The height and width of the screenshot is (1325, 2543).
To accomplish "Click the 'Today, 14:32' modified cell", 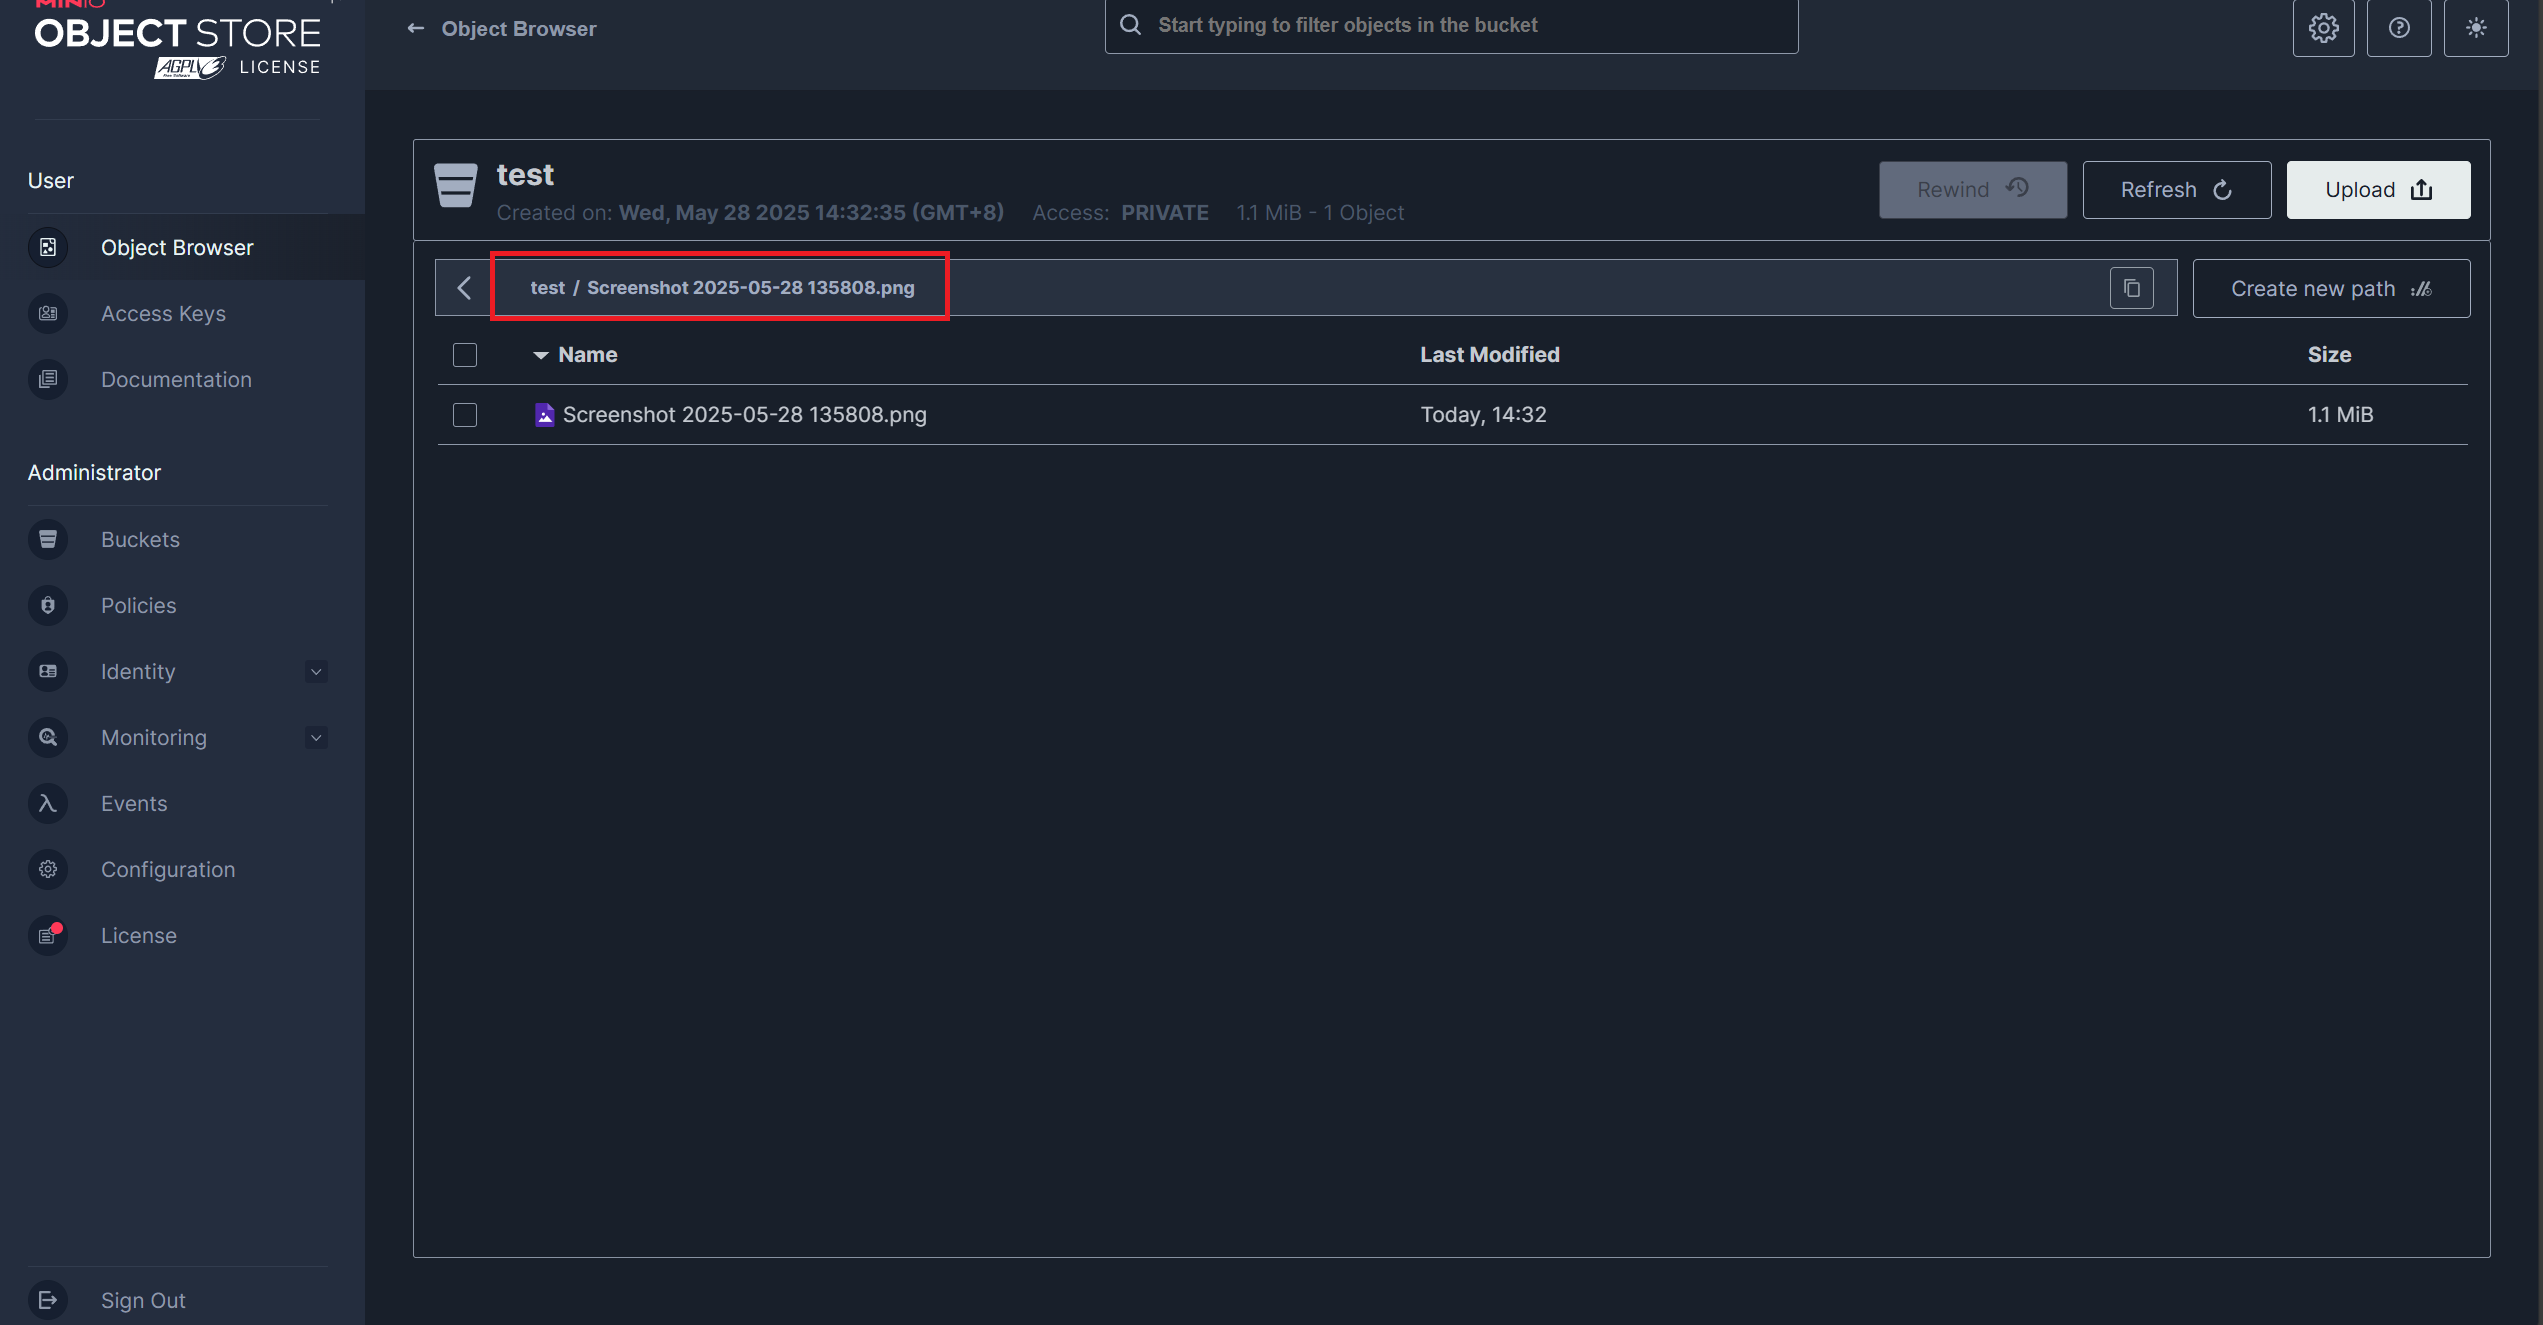I will click(1483, 414).
